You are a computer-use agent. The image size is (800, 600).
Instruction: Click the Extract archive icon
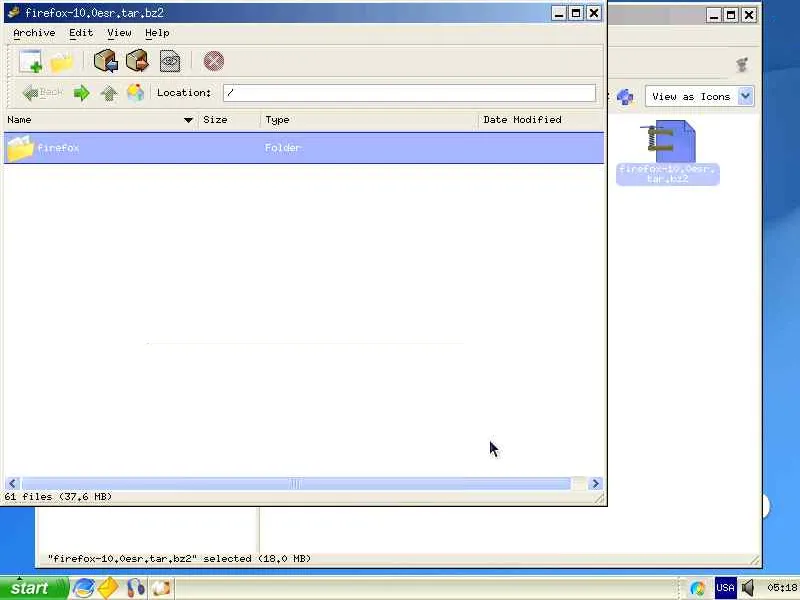(138, 61)
